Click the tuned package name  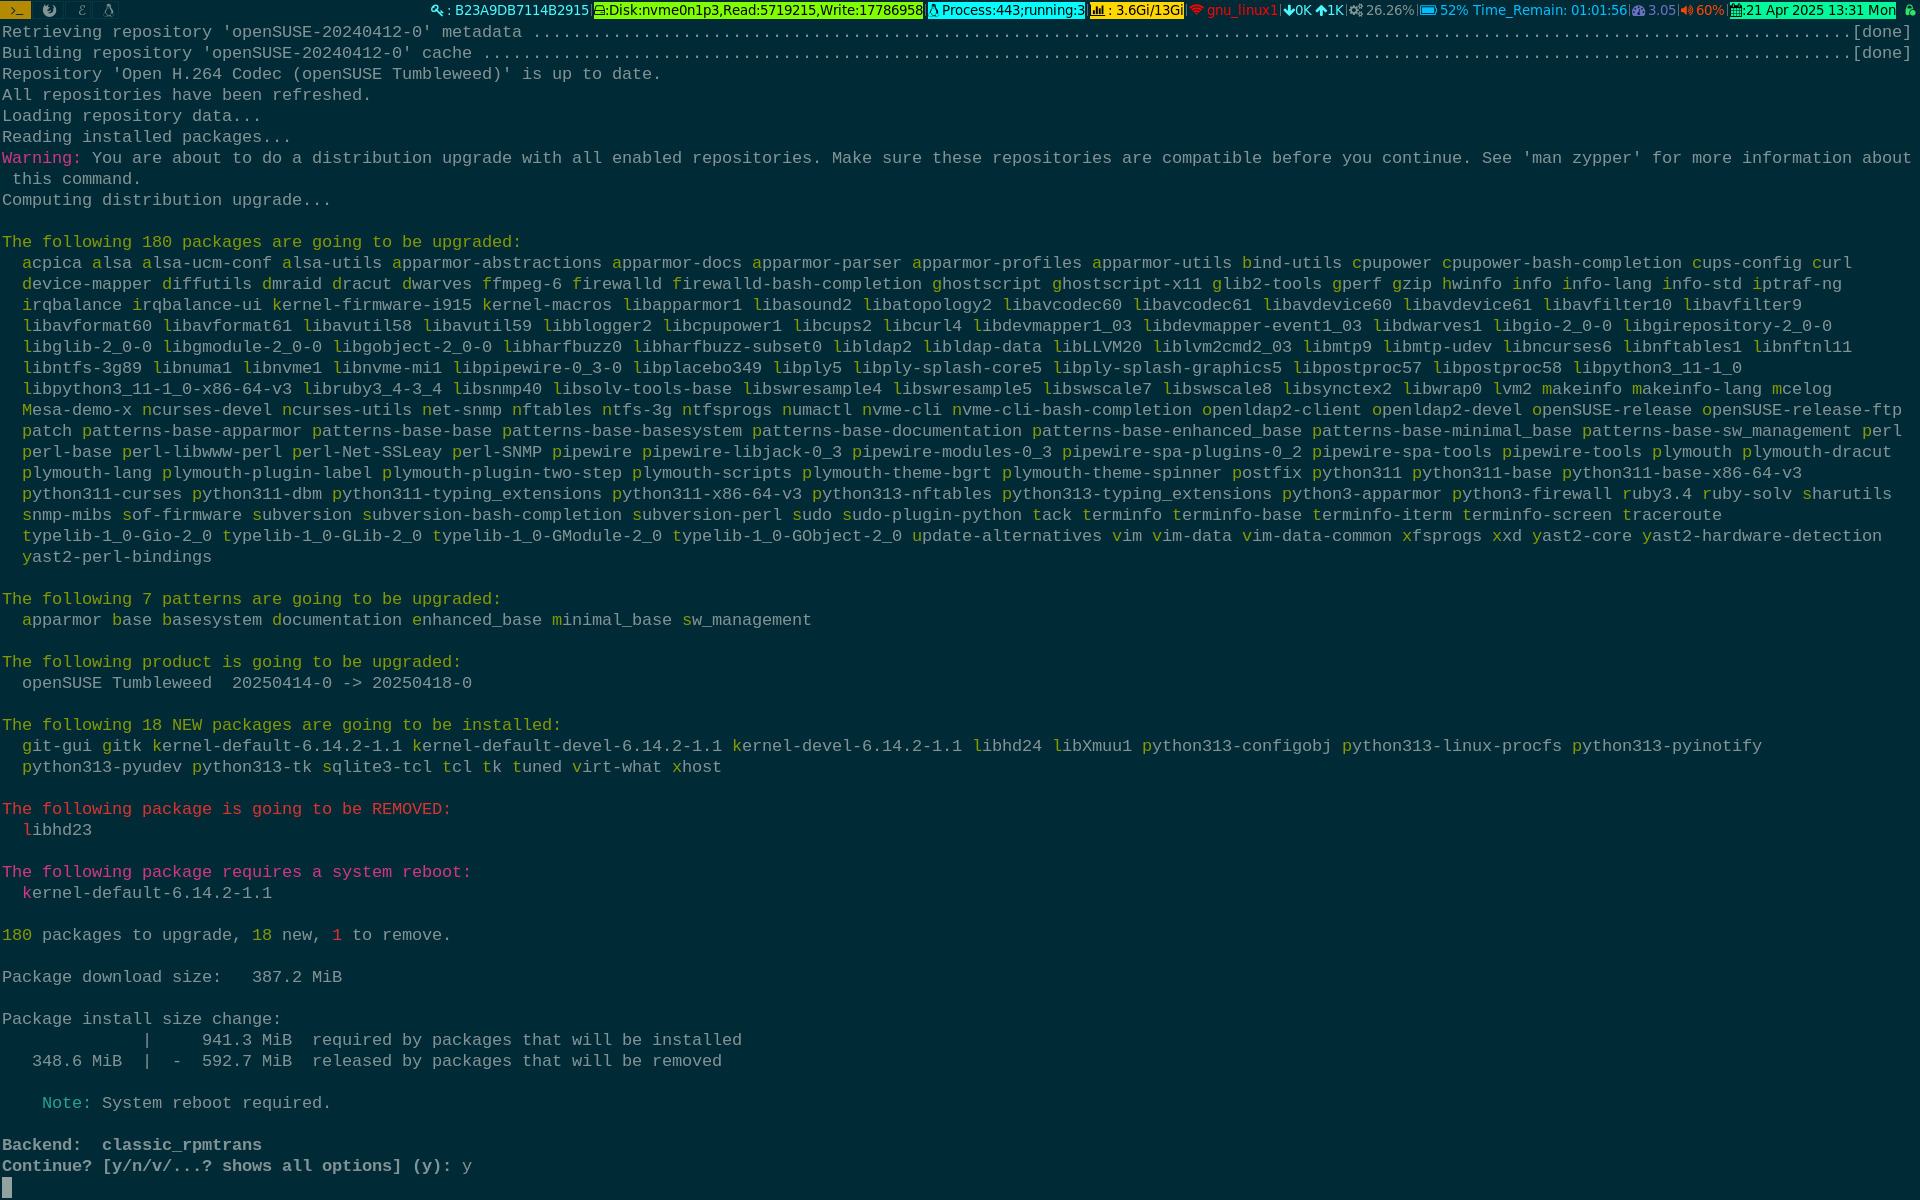(x=537, y=767)
